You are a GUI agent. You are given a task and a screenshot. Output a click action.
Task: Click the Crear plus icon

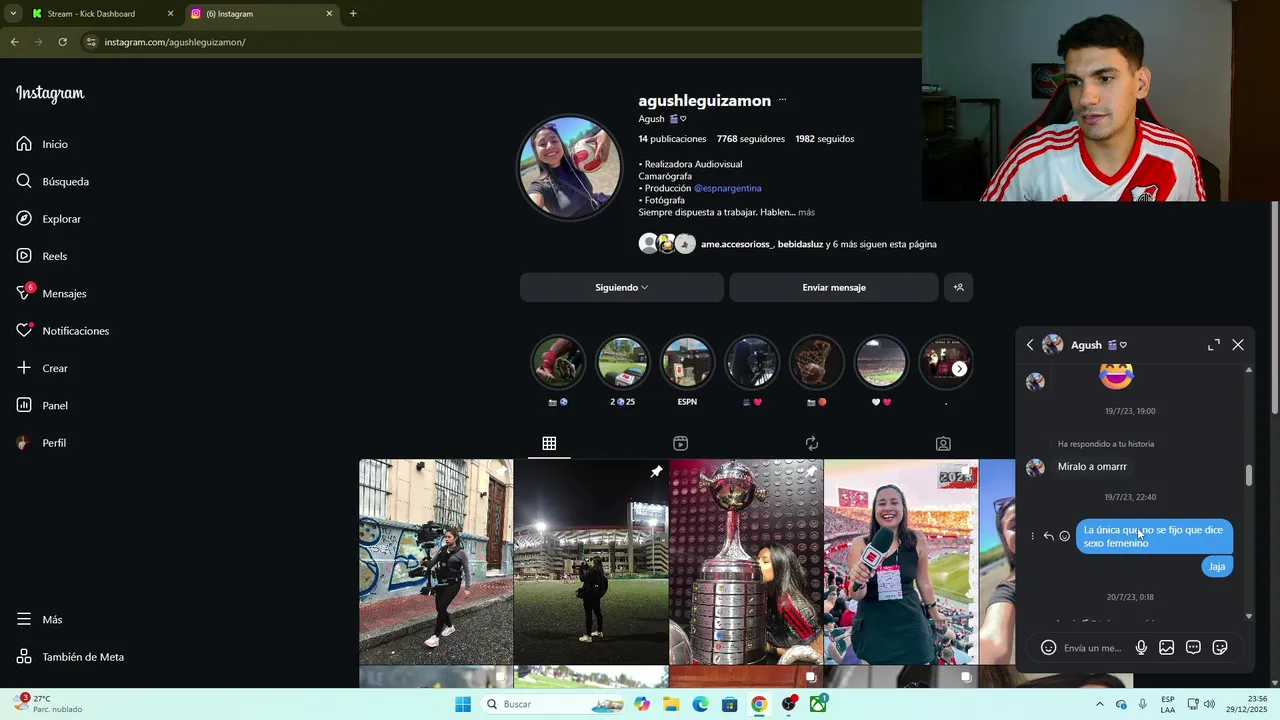(x=24, y=368)
